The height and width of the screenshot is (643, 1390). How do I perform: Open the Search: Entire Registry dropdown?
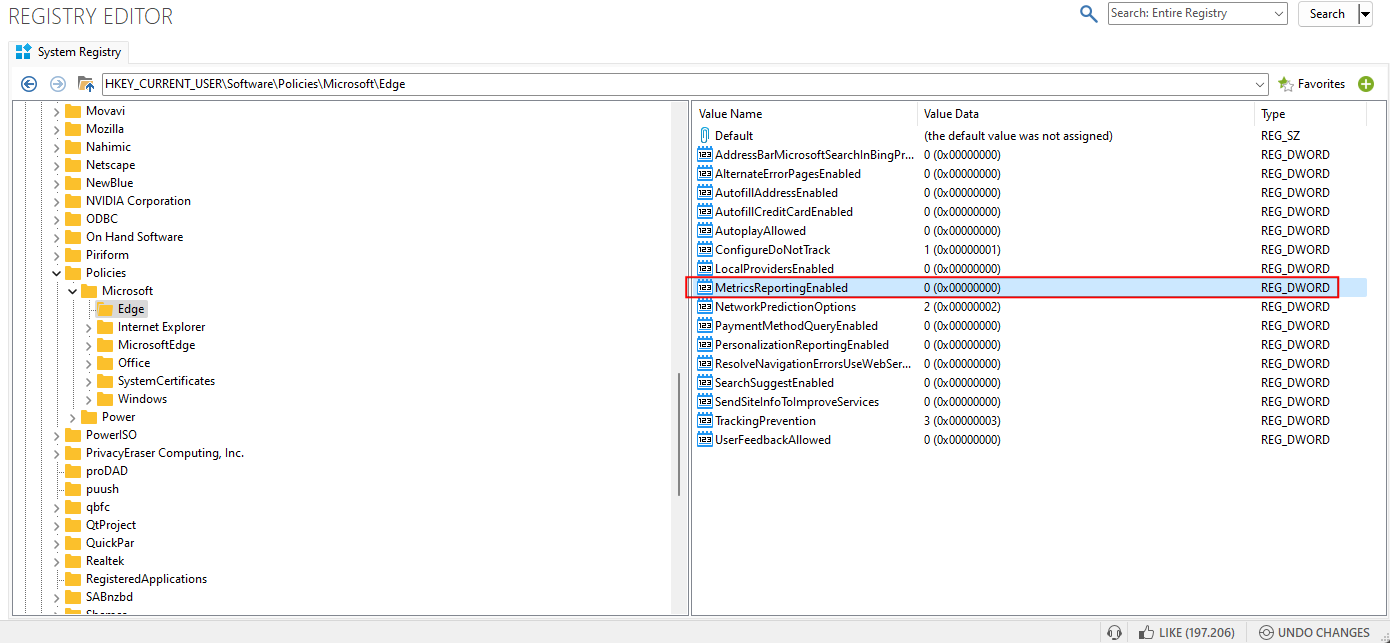(1198, 14)
